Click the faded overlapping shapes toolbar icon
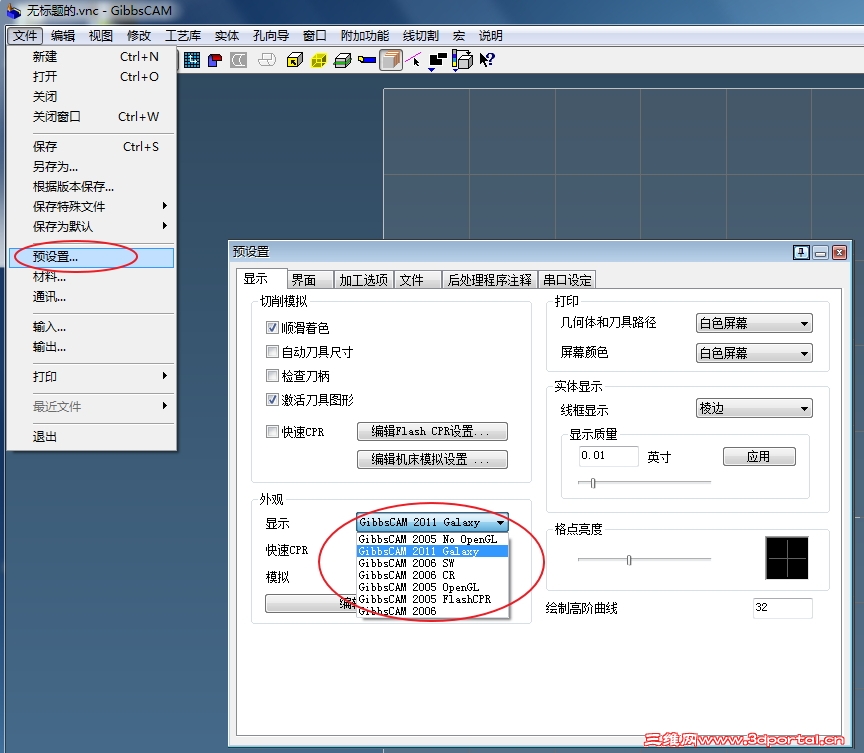Screen dimensions: 864x753 click(267, 59)
